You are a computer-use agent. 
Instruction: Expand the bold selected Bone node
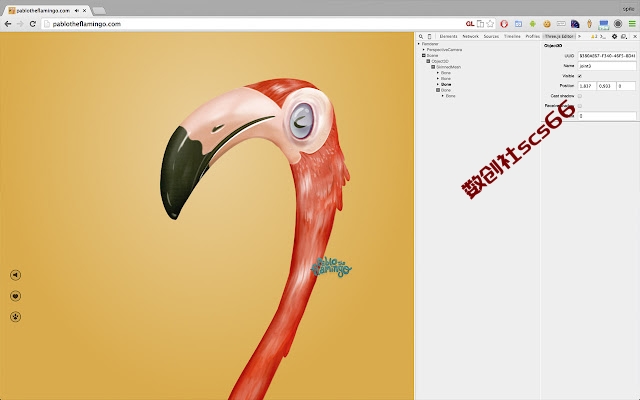438,84
